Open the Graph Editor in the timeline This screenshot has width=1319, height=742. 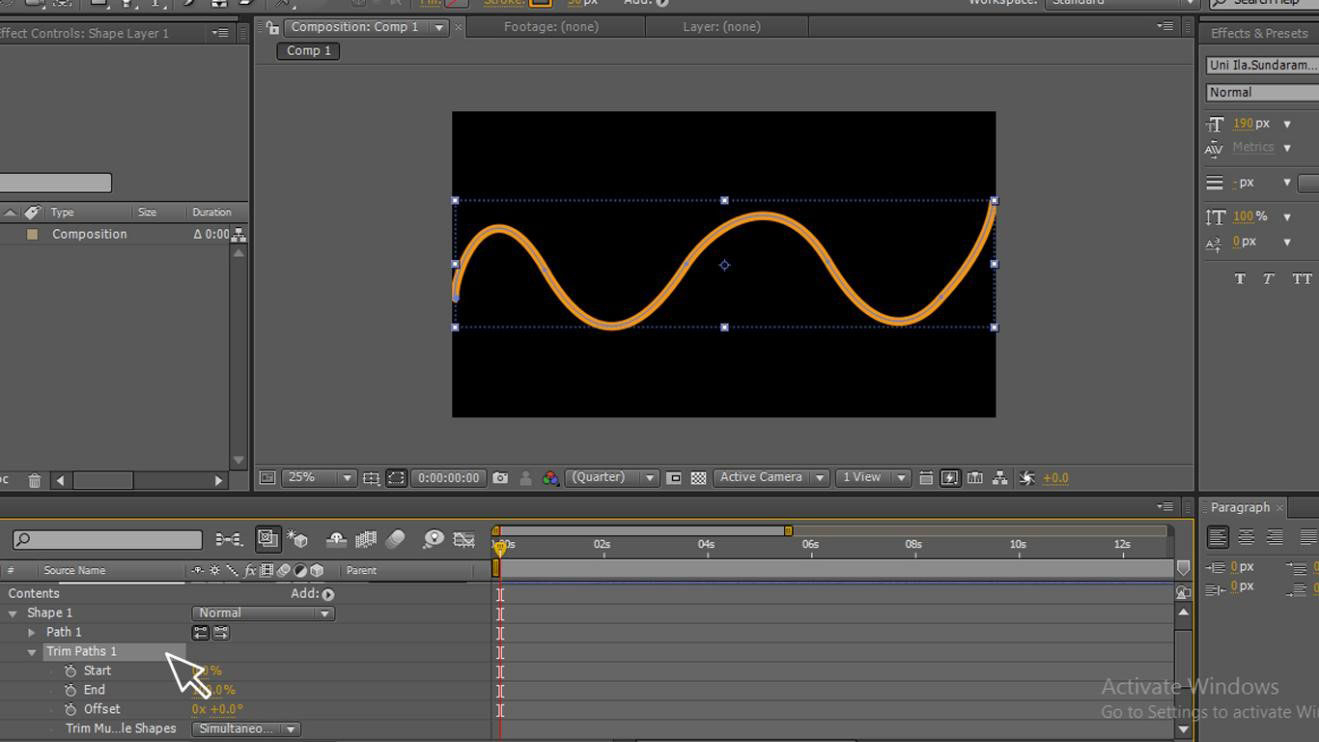point(463,540)
